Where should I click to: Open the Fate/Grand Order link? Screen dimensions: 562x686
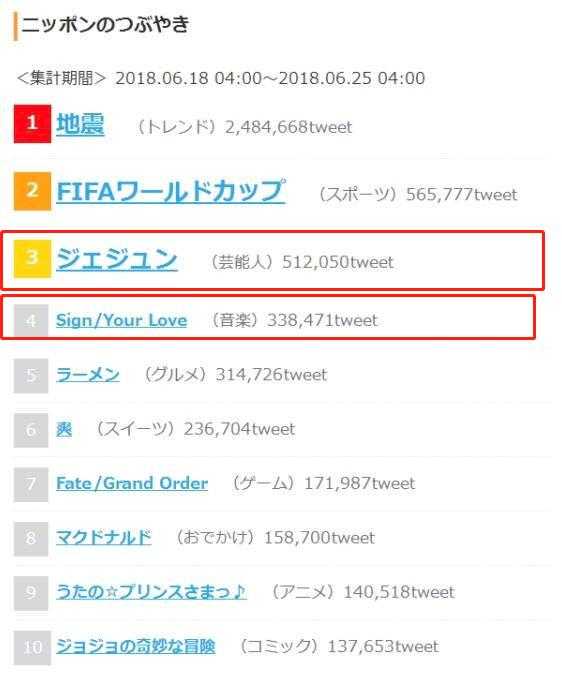[132, 483]
